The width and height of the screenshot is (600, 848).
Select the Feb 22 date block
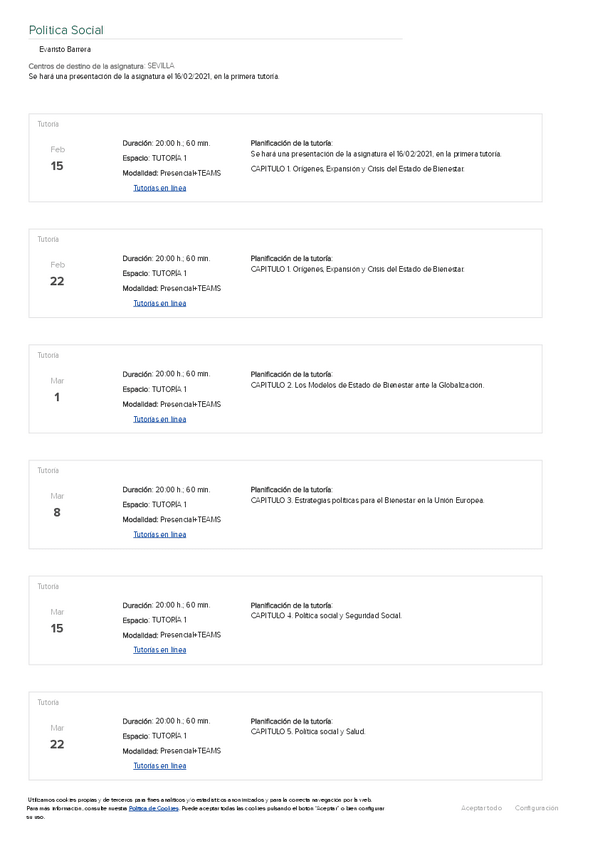57,274
